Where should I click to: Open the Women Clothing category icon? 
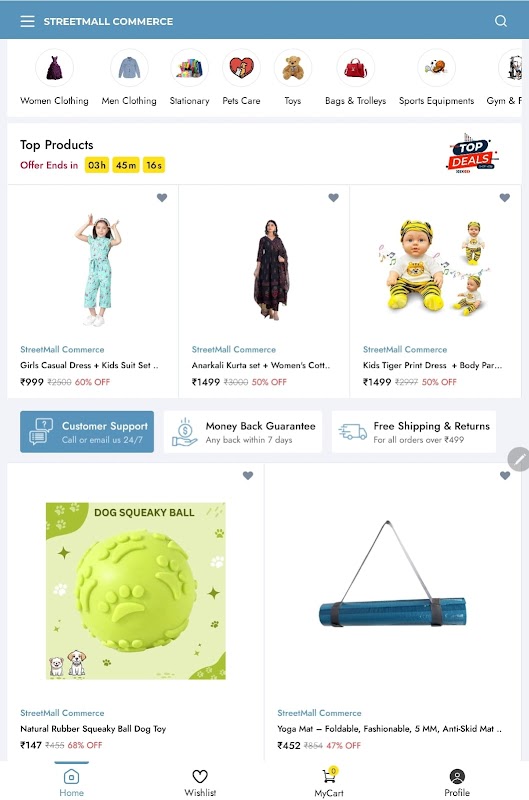[x=54, y=68]
